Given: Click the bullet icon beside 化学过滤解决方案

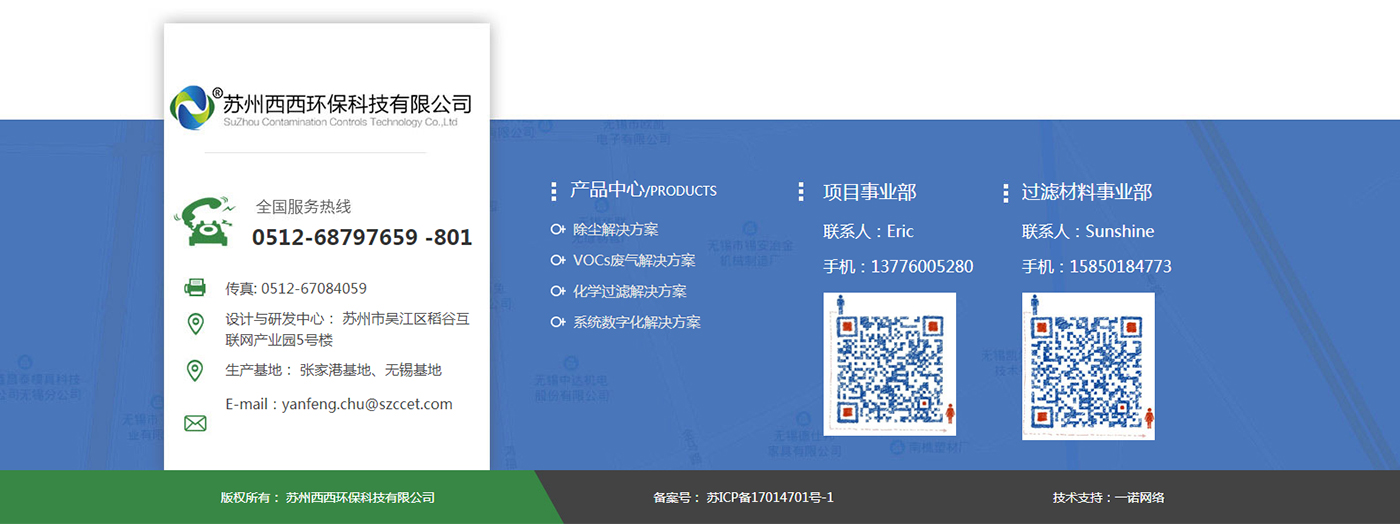Looking at the screenshot, I should pos(558,291).
